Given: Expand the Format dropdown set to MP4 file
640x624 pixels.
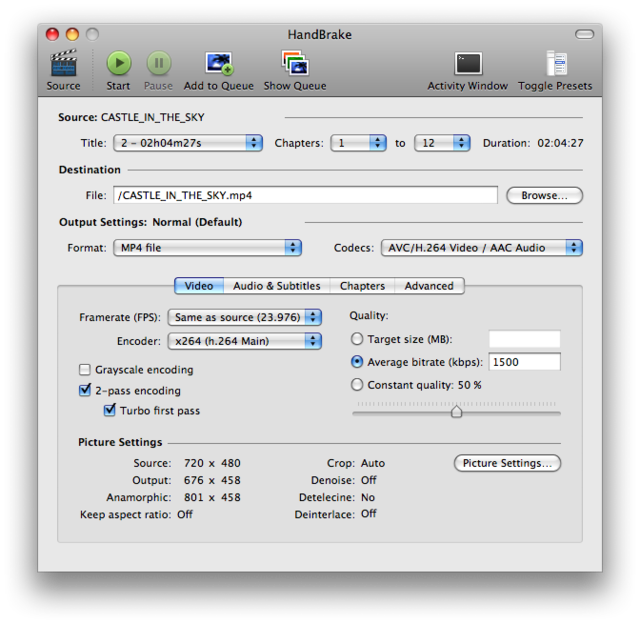Looking at the screenshot, I should point(207,247).
